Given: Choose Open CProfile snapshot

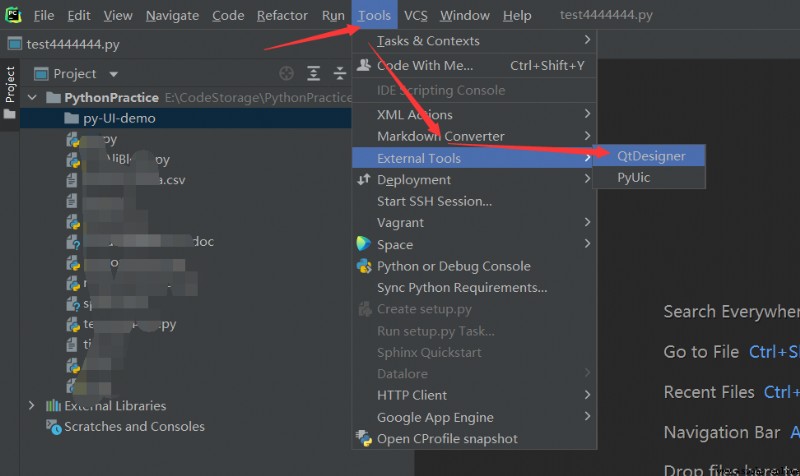Looking at the screenshot, I should pos(474,438).
